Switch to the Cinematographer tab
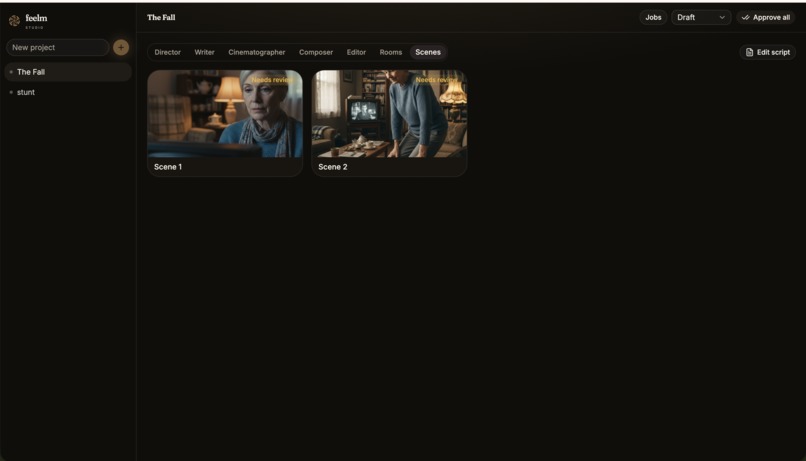This screenshot has height=461, width=806. pyautogui.click(x=257, y=52)
